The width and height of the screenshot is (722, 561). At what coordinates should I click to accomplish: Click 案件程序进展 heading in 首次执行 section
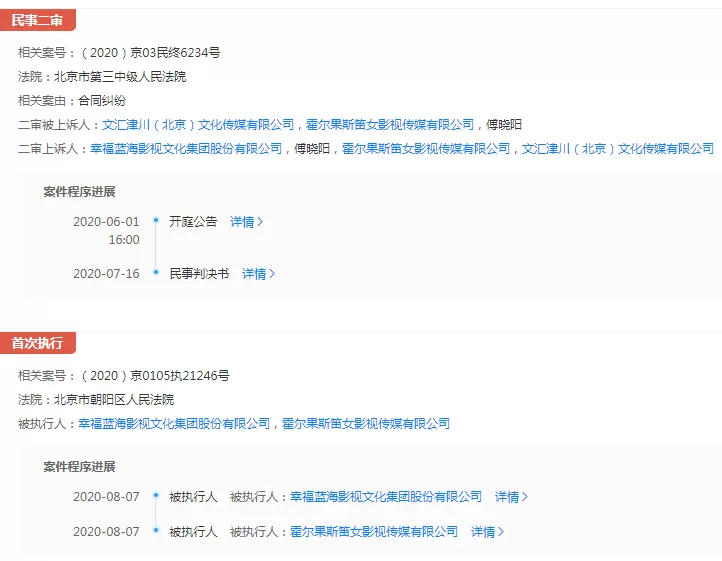[x=79, y=467]
